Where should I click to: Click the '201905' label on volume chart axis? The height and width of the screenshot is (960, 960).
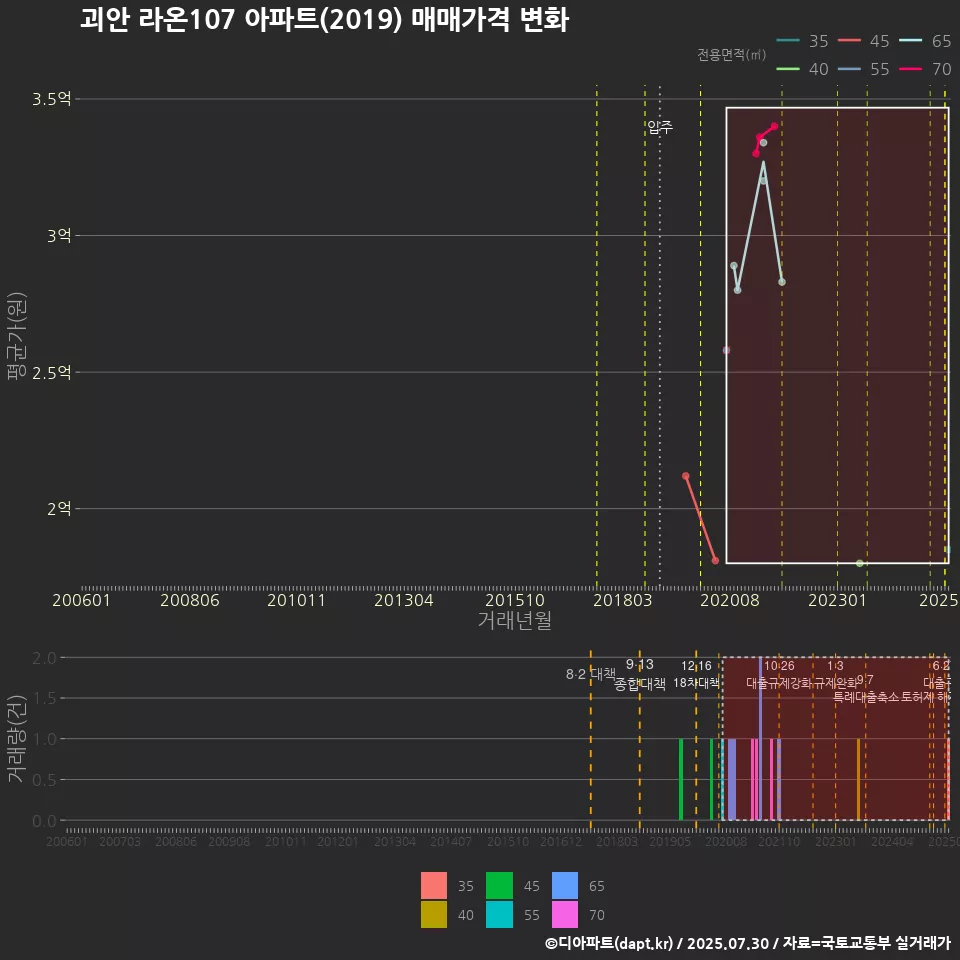click(x=670, y=842)
